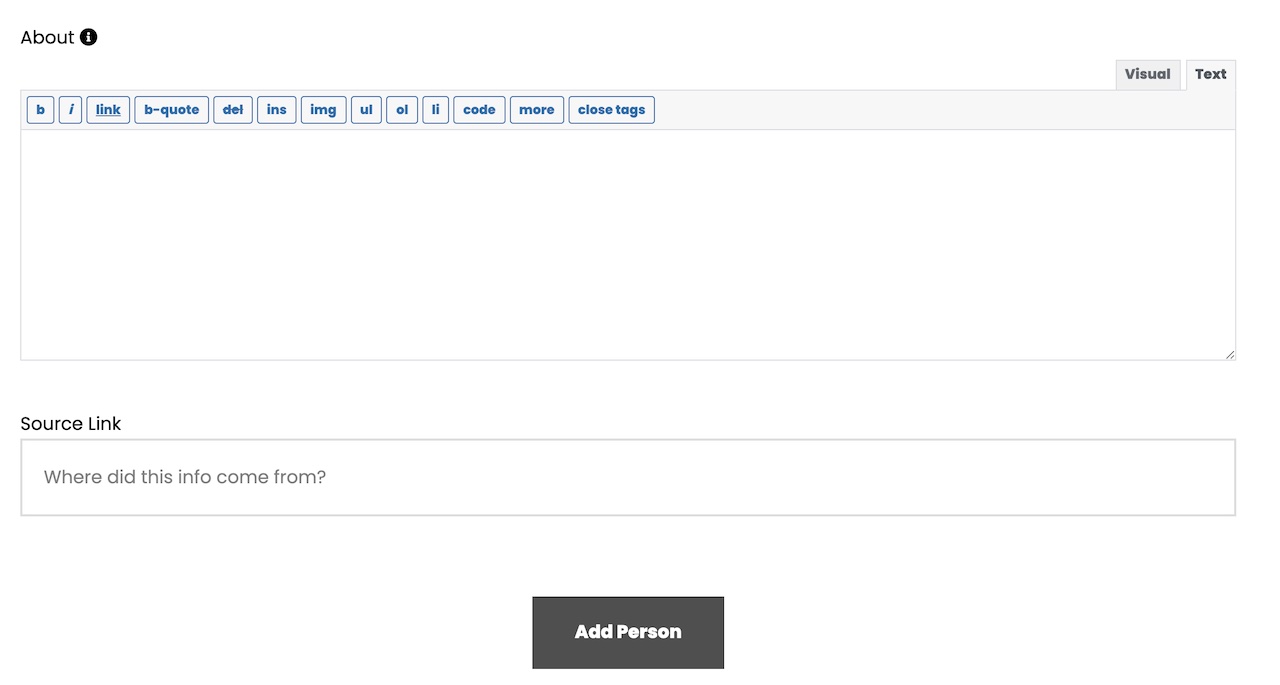Insert an image using img button

324,110
